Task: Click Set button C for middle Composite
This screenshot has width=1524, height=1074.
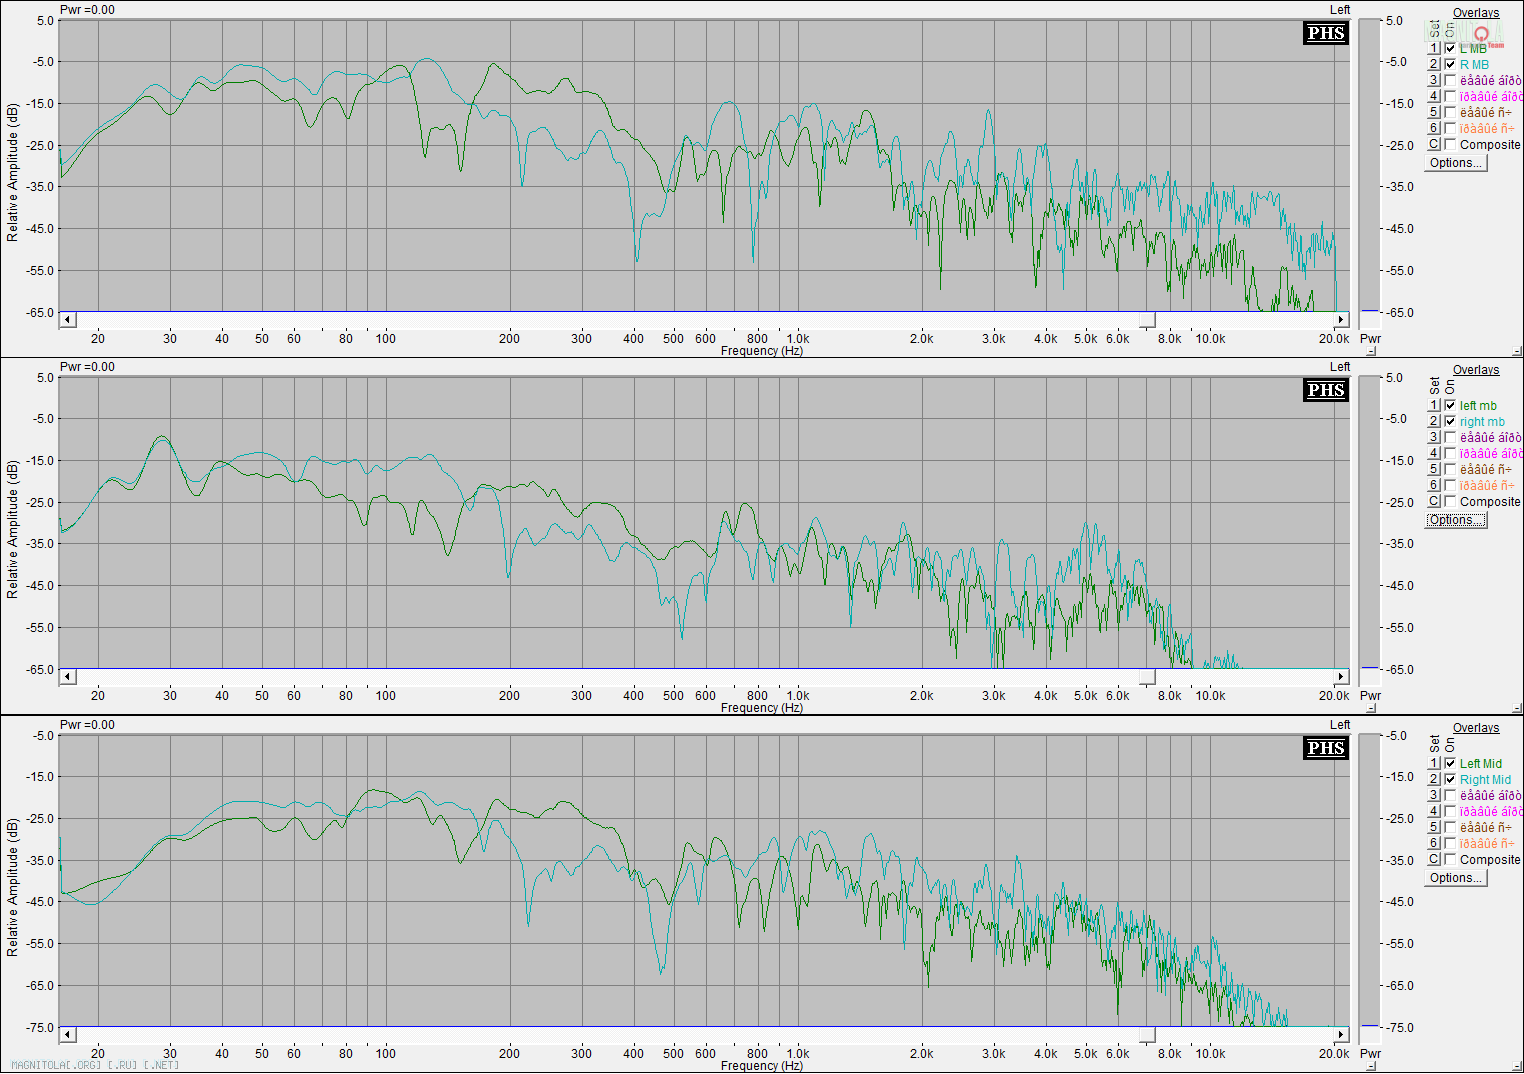Action: [x=1434, y=501]
